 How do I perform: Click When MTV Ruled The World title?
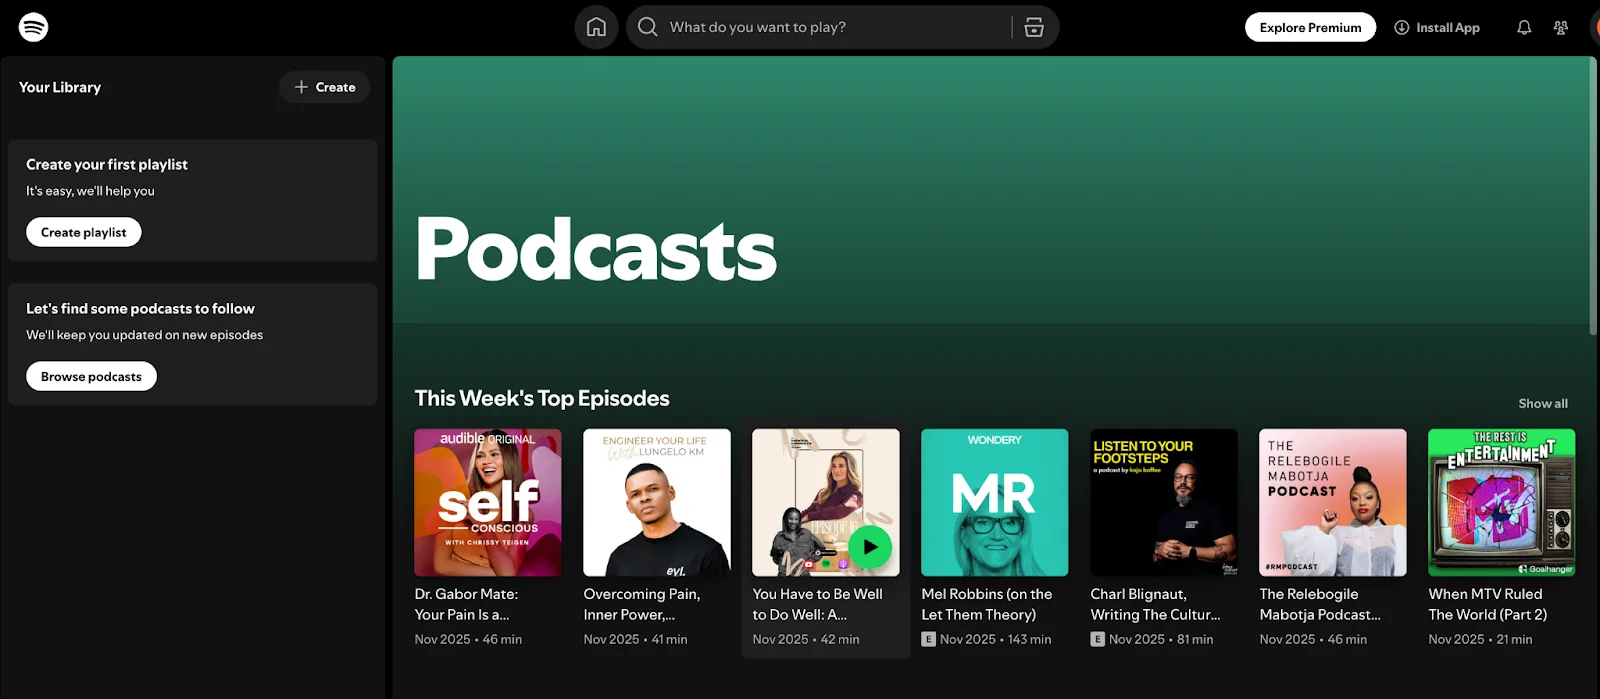1488,604
